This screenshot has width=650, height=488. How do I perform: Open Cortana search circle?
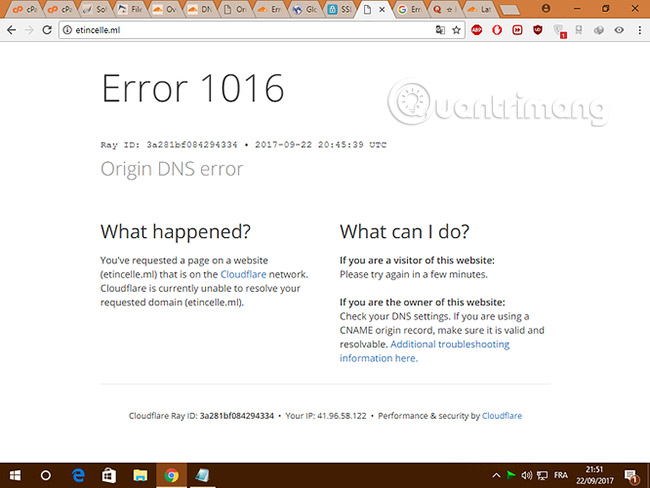[x=46, y=475]
